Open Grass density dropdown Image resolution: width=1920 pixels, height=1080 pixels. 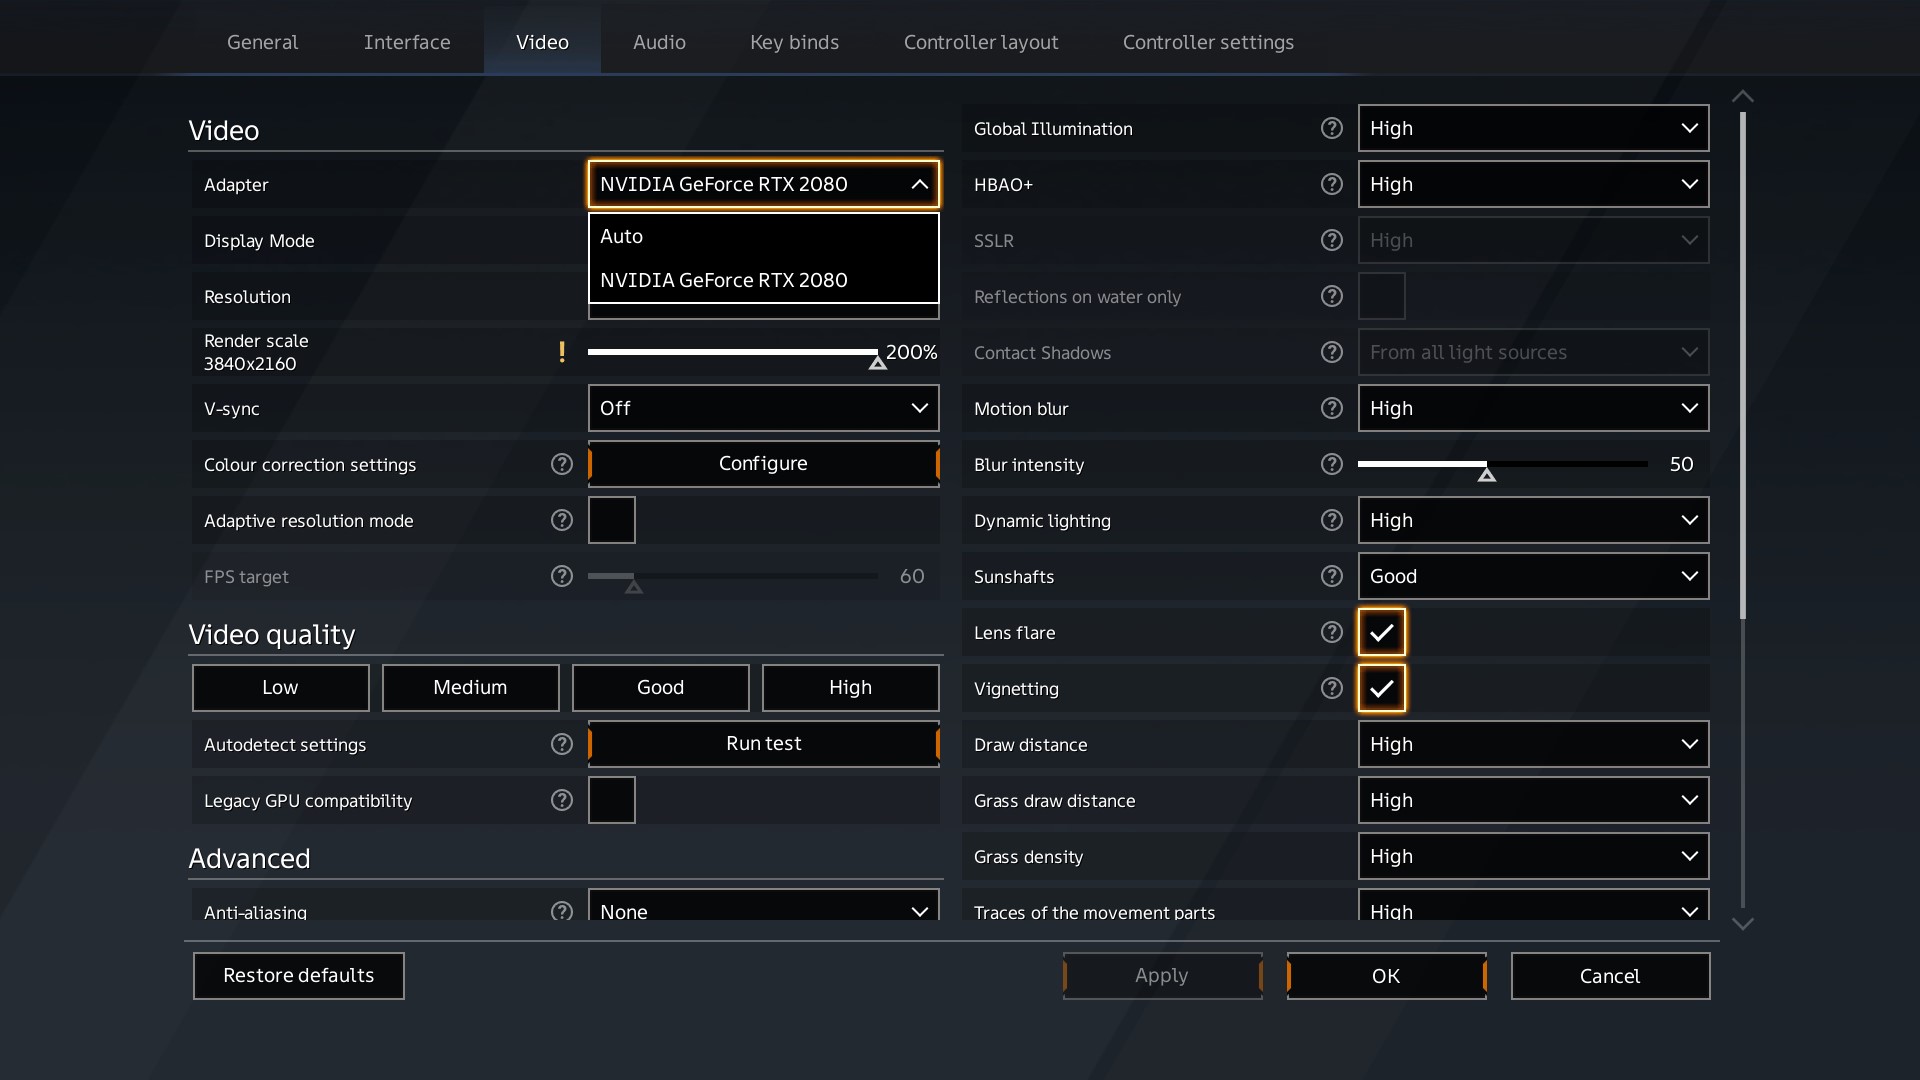click(x=1534, y=856)
